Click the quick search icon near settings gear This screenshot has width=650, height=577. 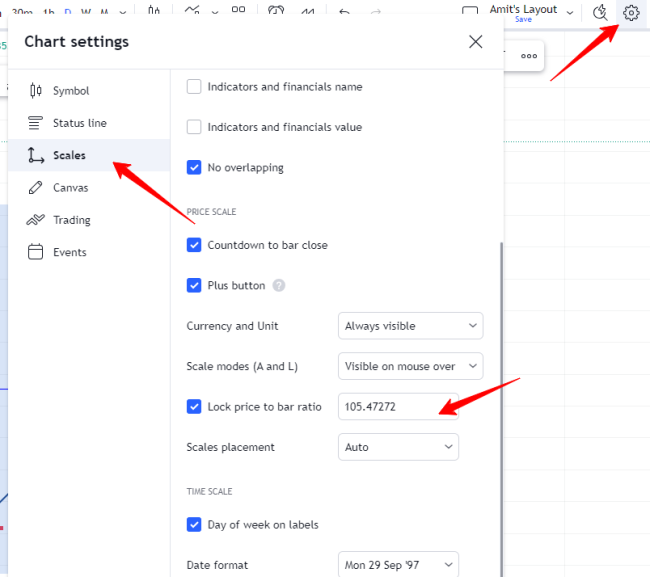click(600, 13)
